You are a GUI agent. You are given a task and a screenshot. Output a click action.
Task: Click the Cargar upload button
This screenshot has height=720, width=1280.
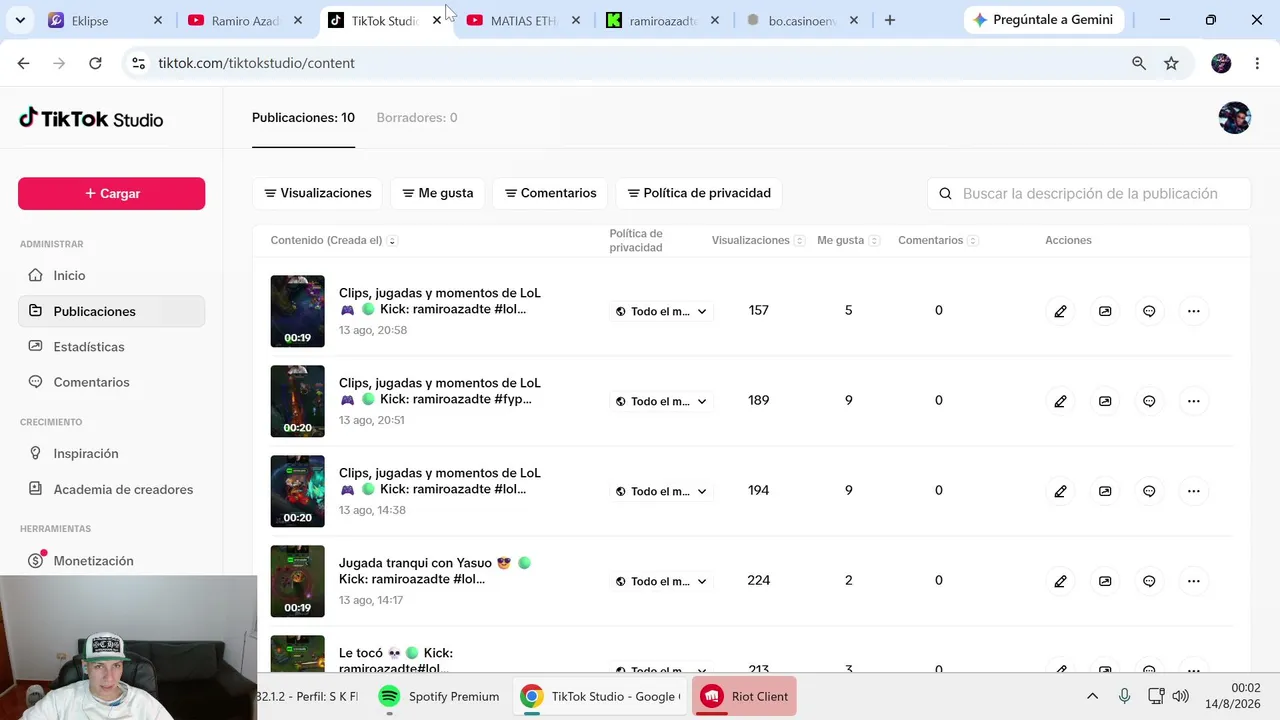click(x=111, y=193)
